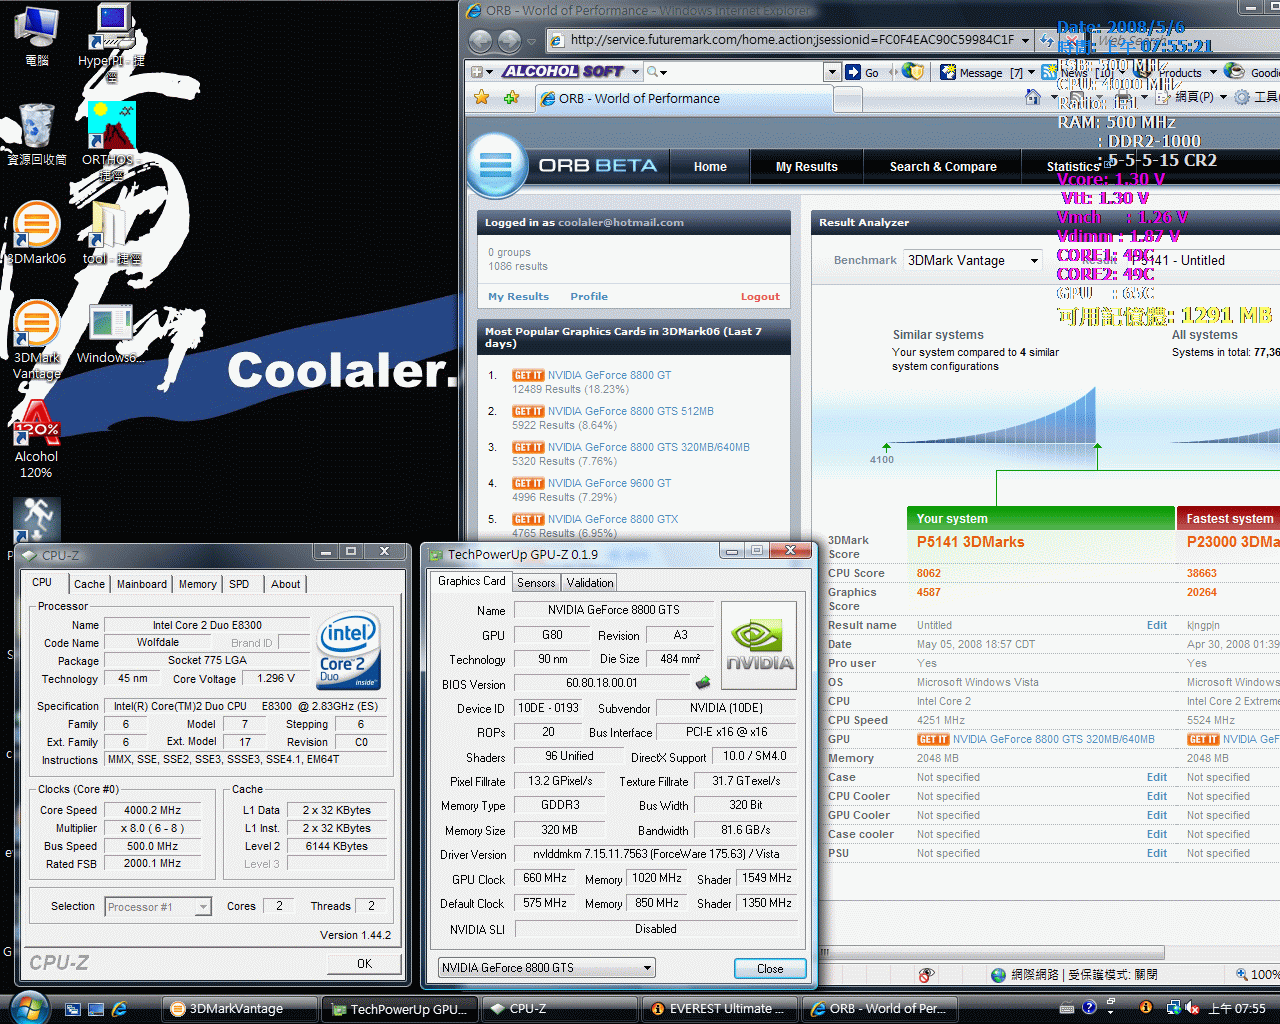Select the Recycle Bin desktop icon
Image resolution: width=1280 pixels, height=1024 pixels.
coord(37,133)
